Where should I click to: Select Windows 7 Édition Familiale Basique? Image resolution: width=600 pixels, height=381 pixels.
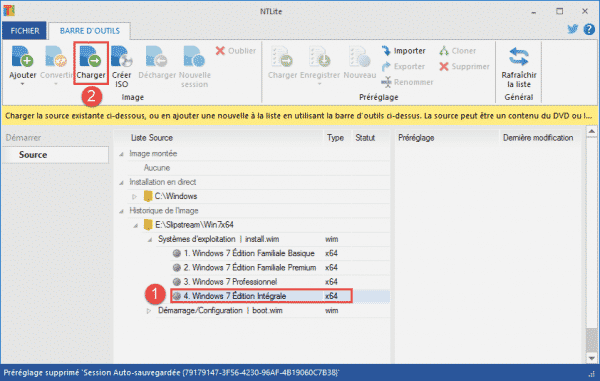point(249,253)
